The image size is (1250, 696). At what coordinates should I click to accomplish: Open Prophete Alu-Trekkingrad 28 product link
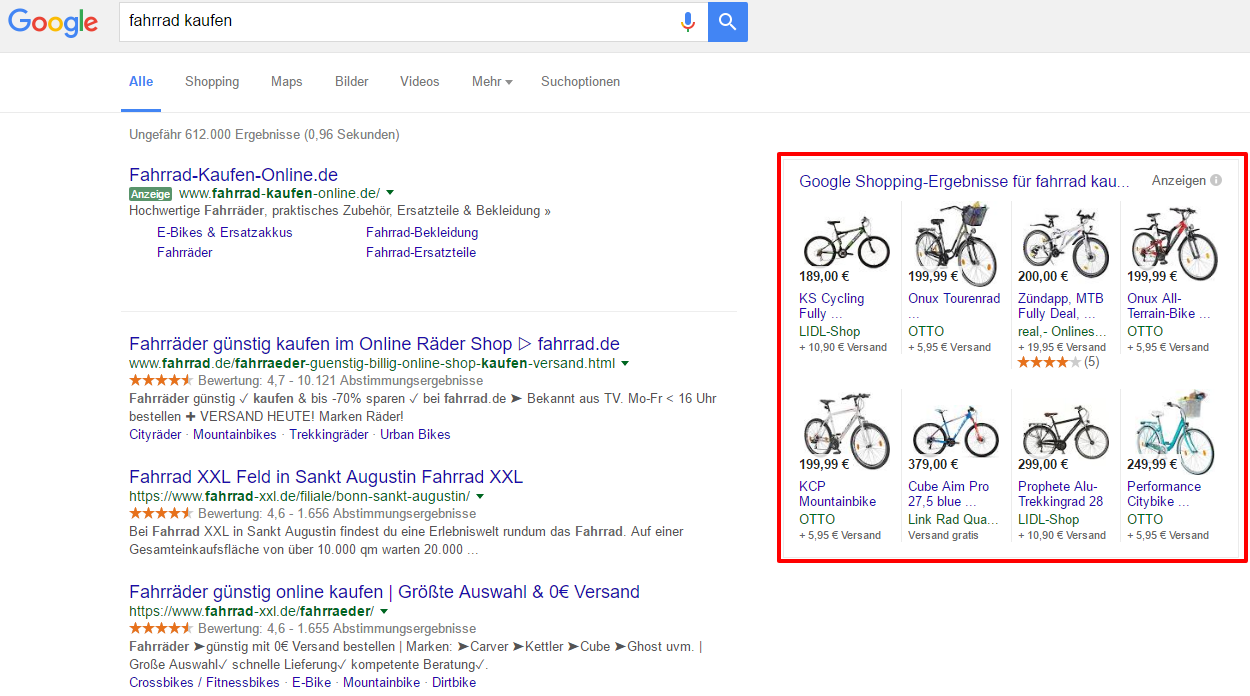point(1061,494)
